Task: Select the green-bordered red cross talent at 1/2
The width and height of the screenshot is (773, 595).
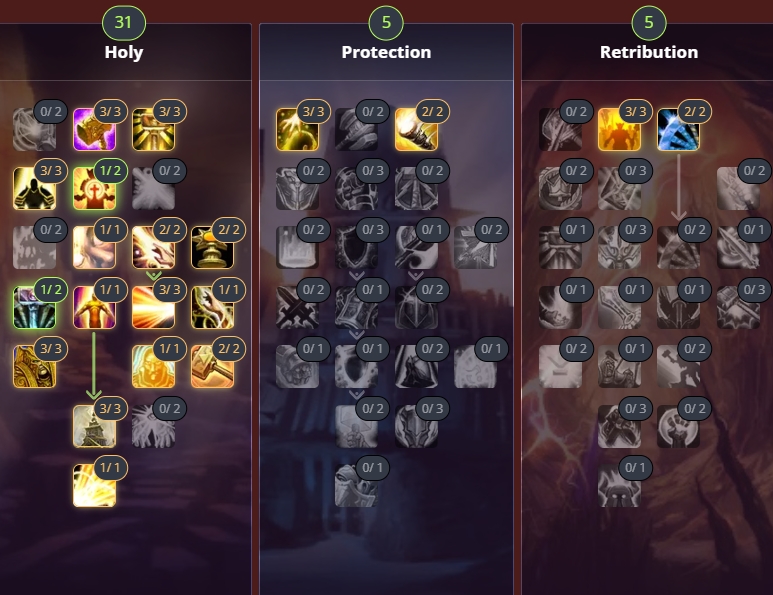Action: tap(94, 188)
